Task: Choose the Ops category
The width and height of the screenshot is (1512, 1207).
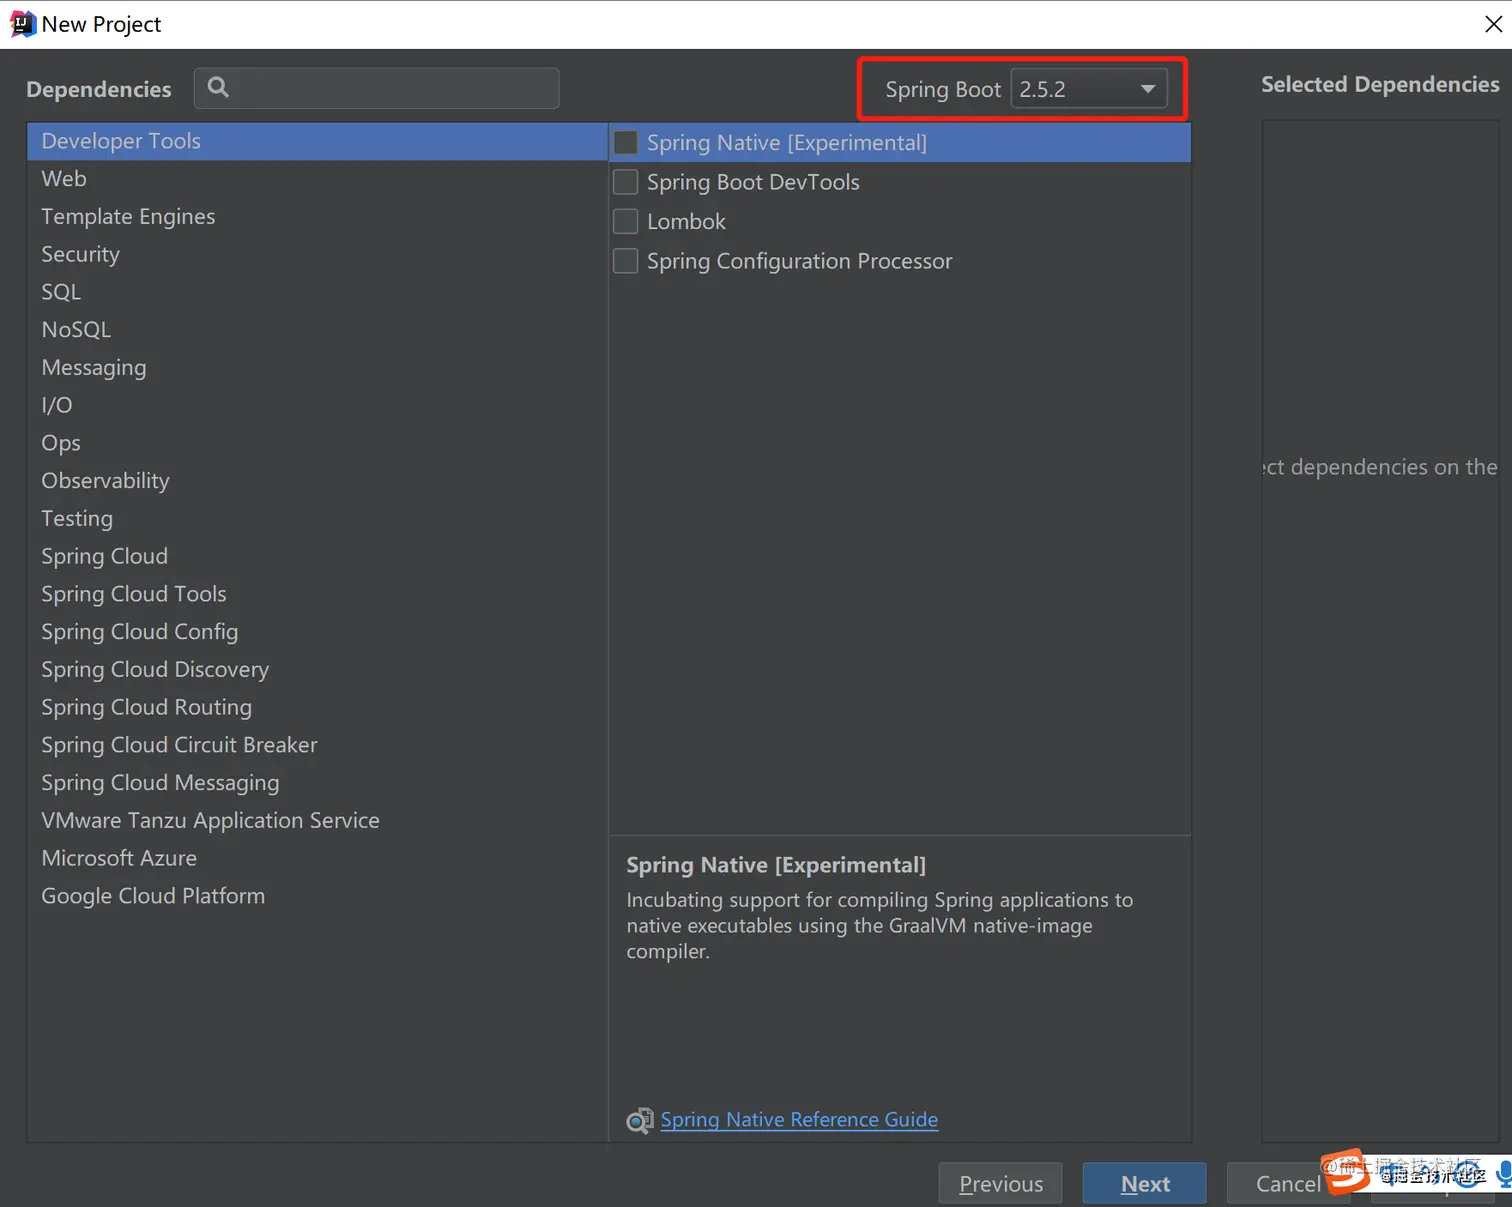Action: click(317, 443)
